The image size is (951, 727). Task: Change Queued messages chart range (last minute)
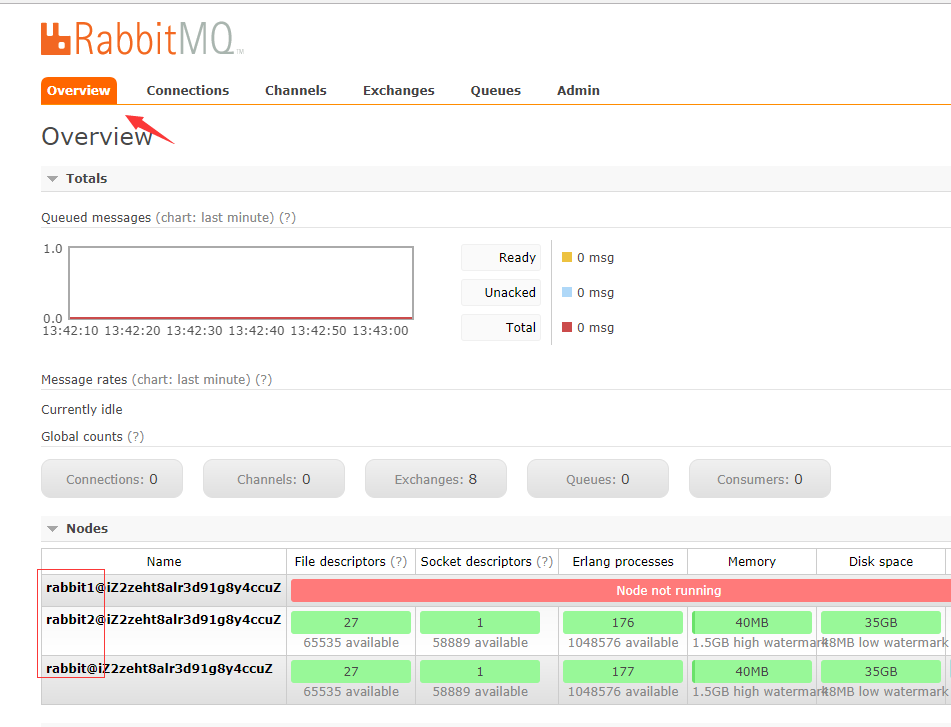[x=215, y=218]
